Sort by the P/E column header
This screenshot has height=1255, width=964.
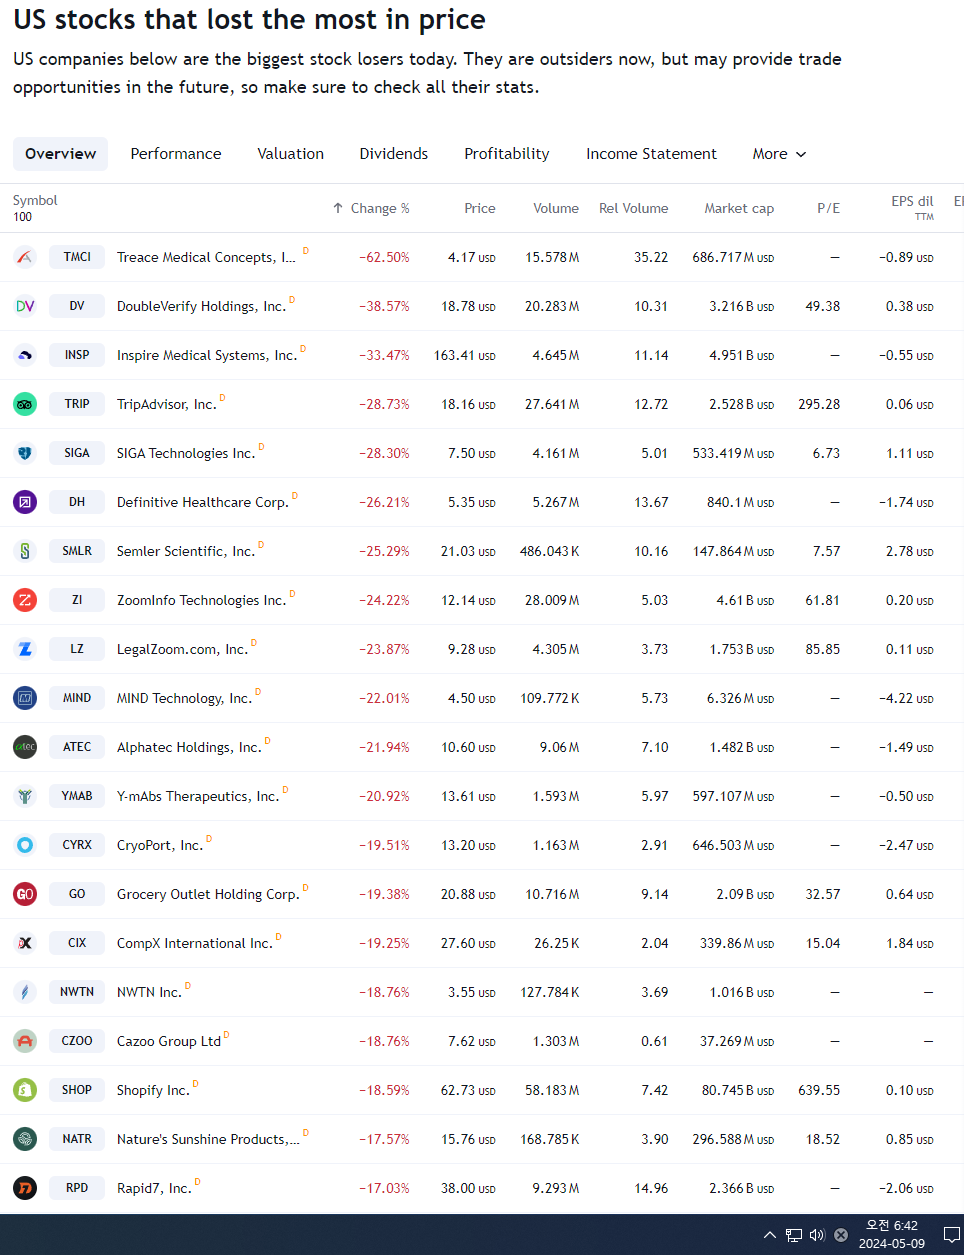coord(829,208)
